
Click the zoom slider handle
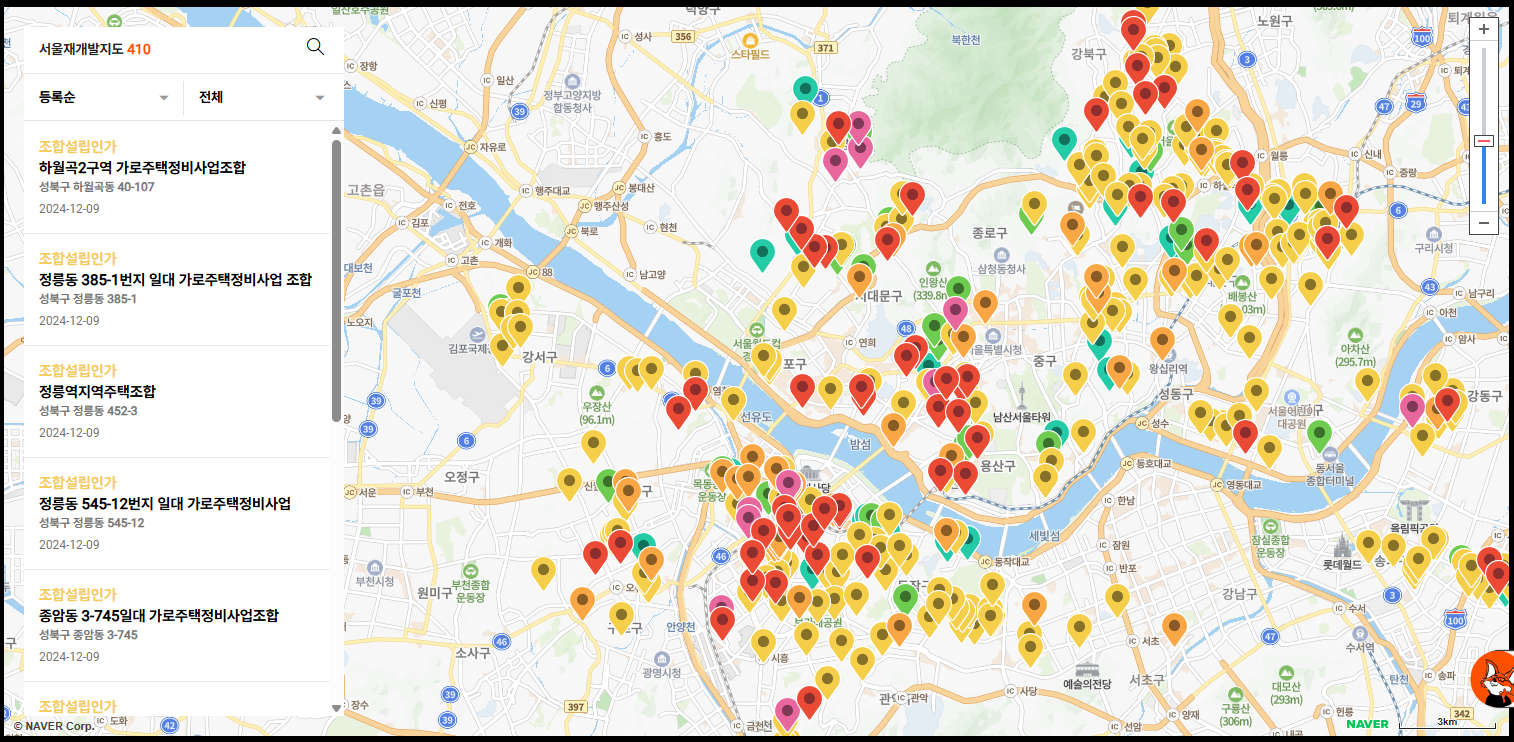[x=1484, y=141]
